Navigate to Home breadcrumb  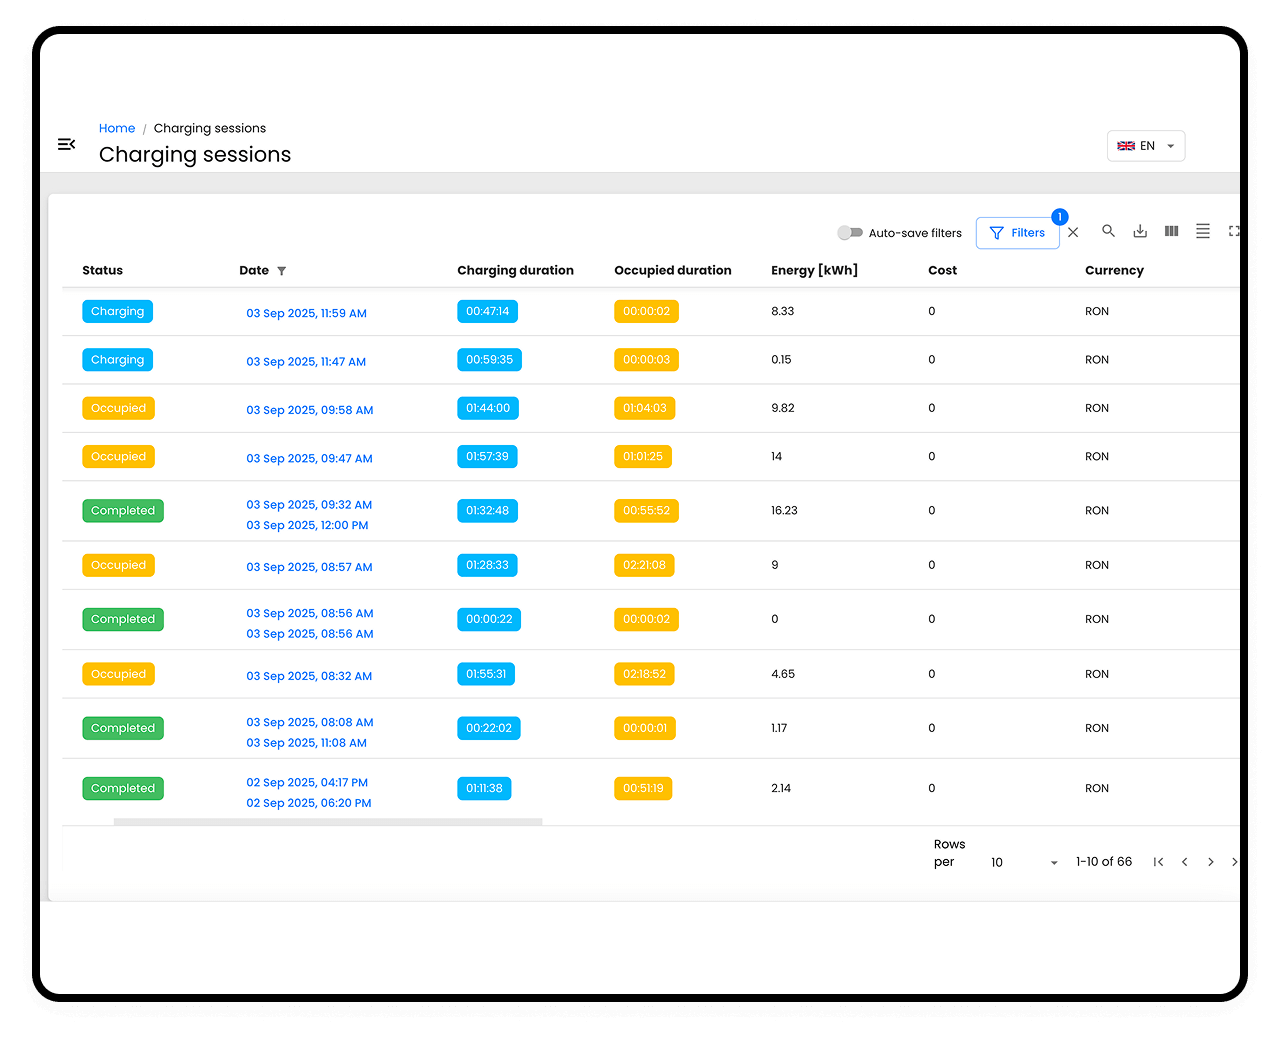(117, 128)
